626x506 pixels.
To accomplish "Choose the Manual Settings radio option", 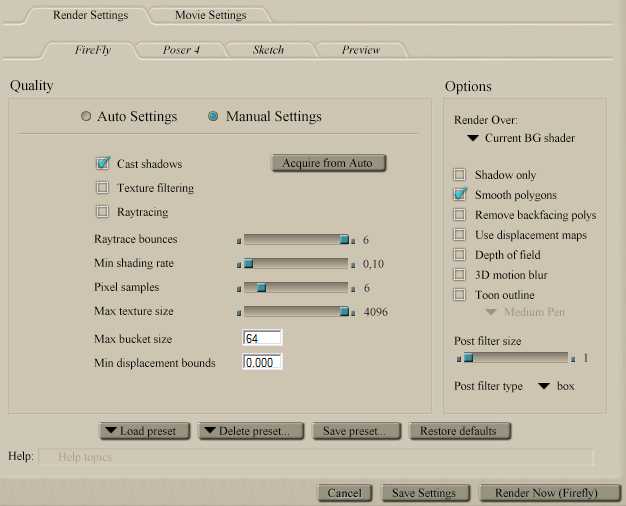I will 214,117.
